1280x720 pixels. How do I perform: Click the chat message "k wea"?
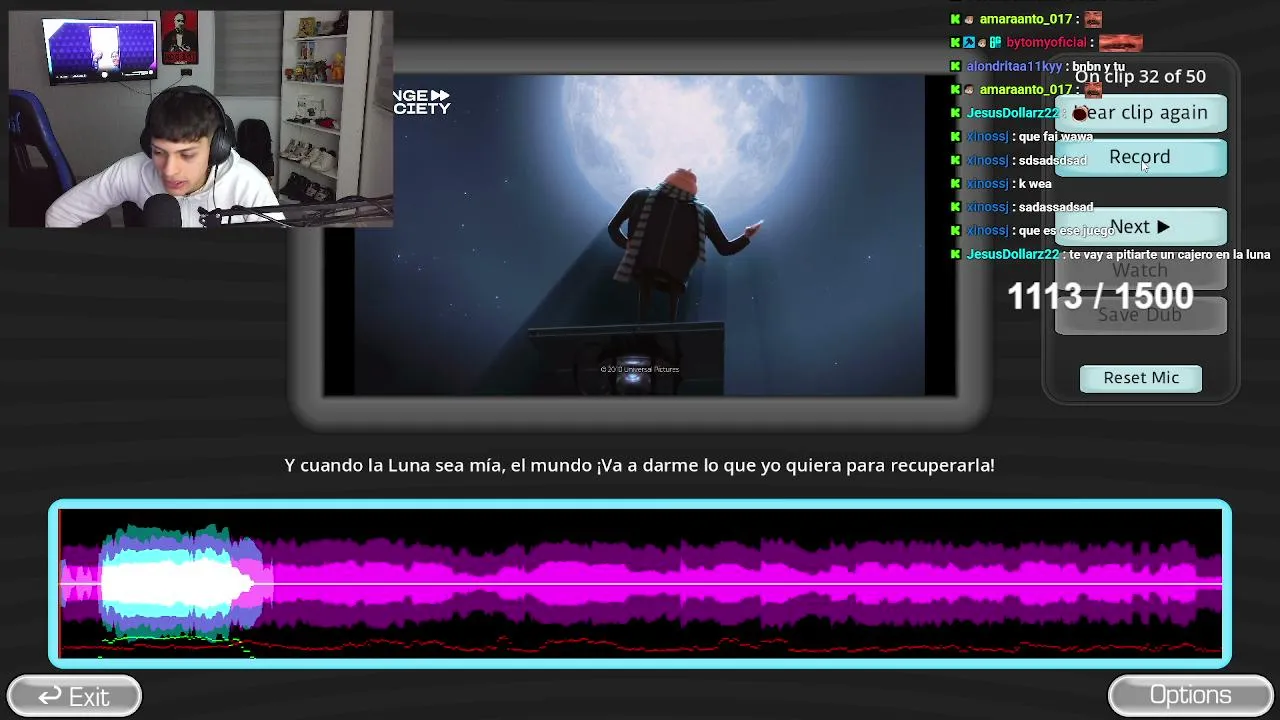pos(1035,184)
